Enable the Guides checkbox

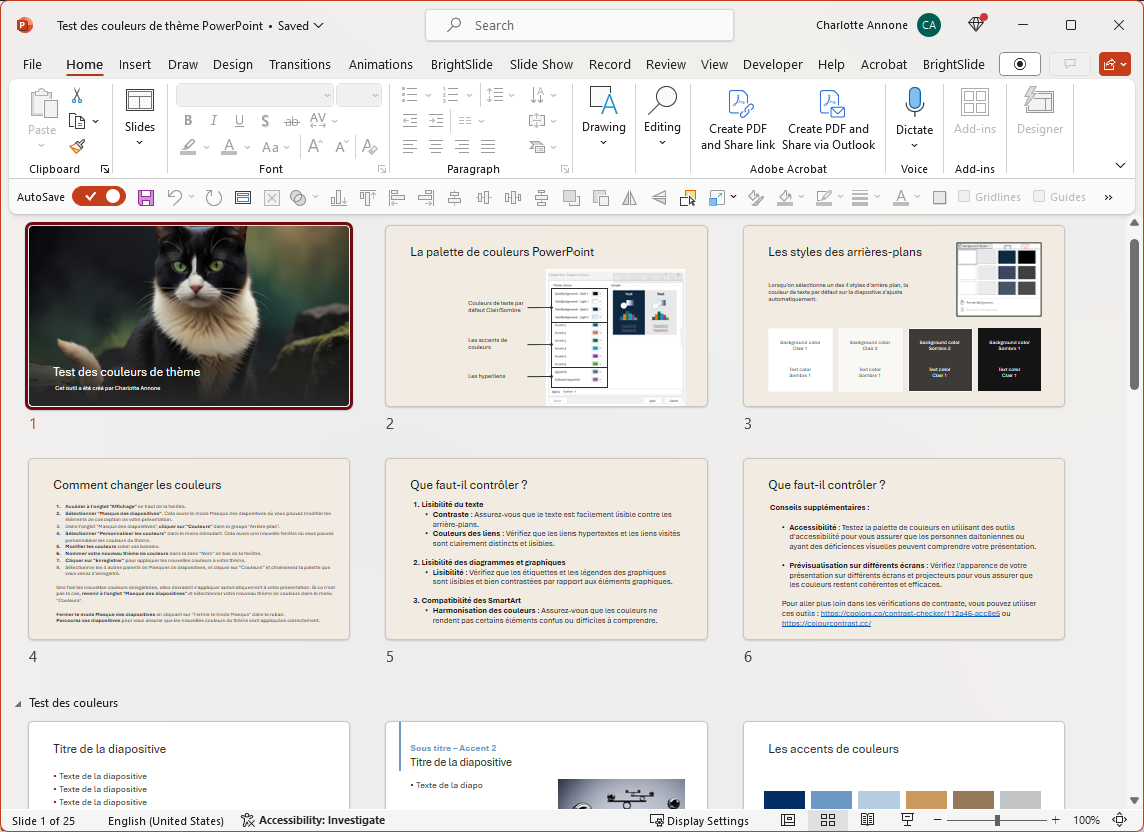1039,196
